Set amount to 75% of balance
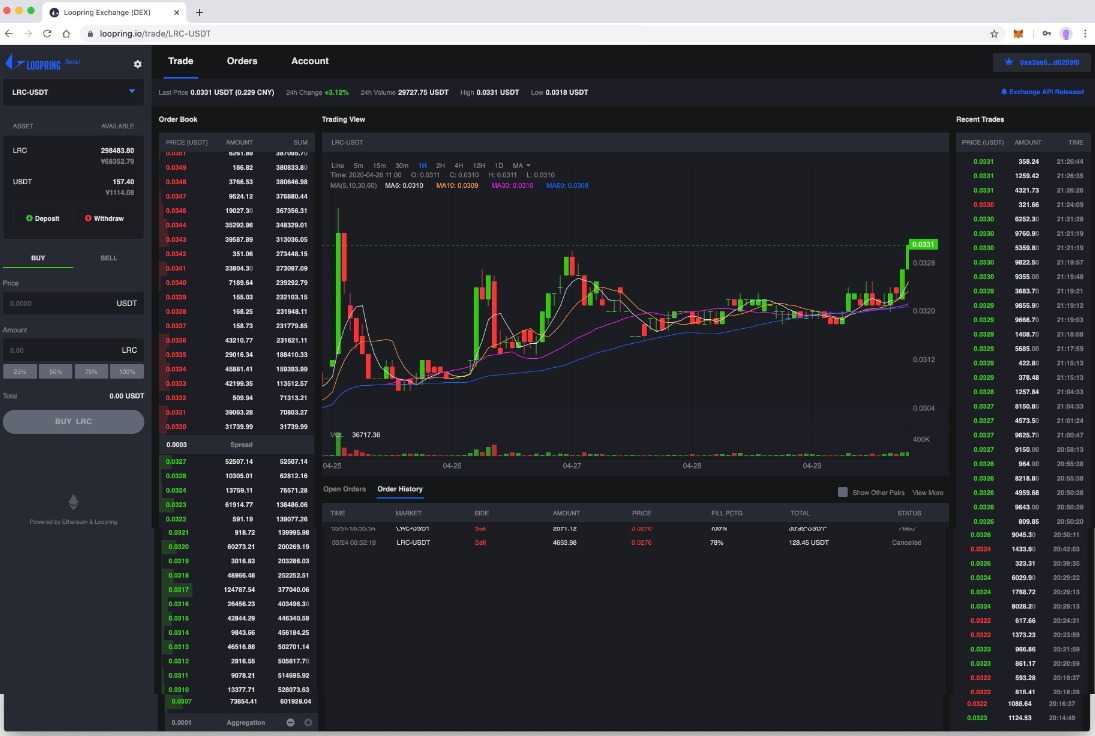Viewport: 1095px width, 736px height. click(91, 371)
